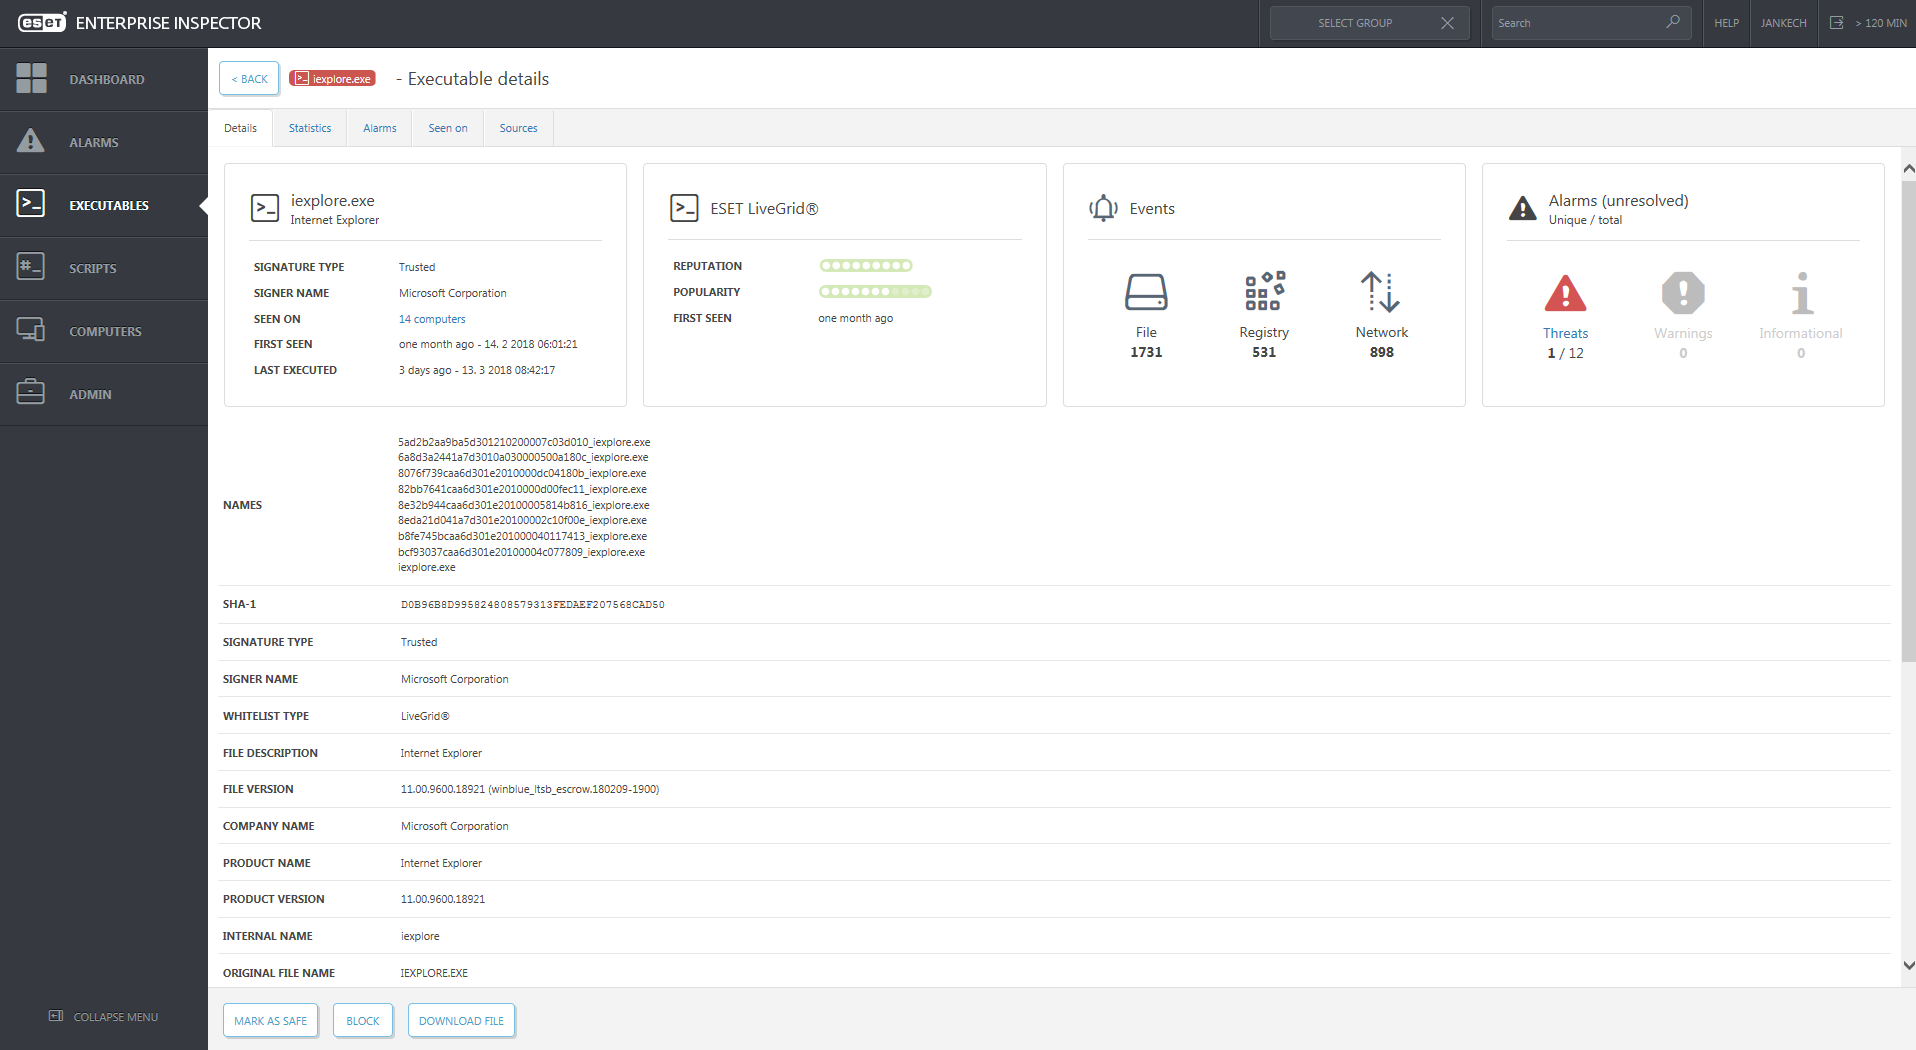The width and height of the screenshot is (1916, 1050).
Task: Click the Computers monitor icon
Action: [31, 330]
